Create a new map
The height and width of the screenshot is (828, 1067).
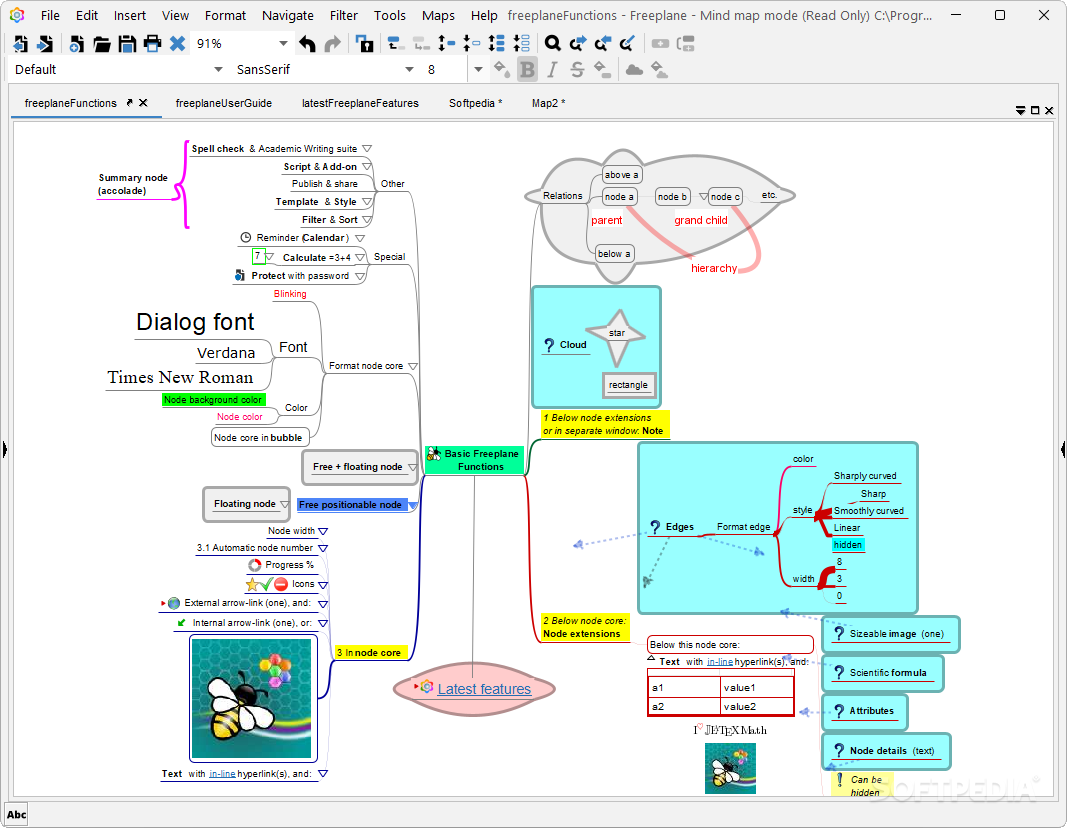[x=76, y=44]
